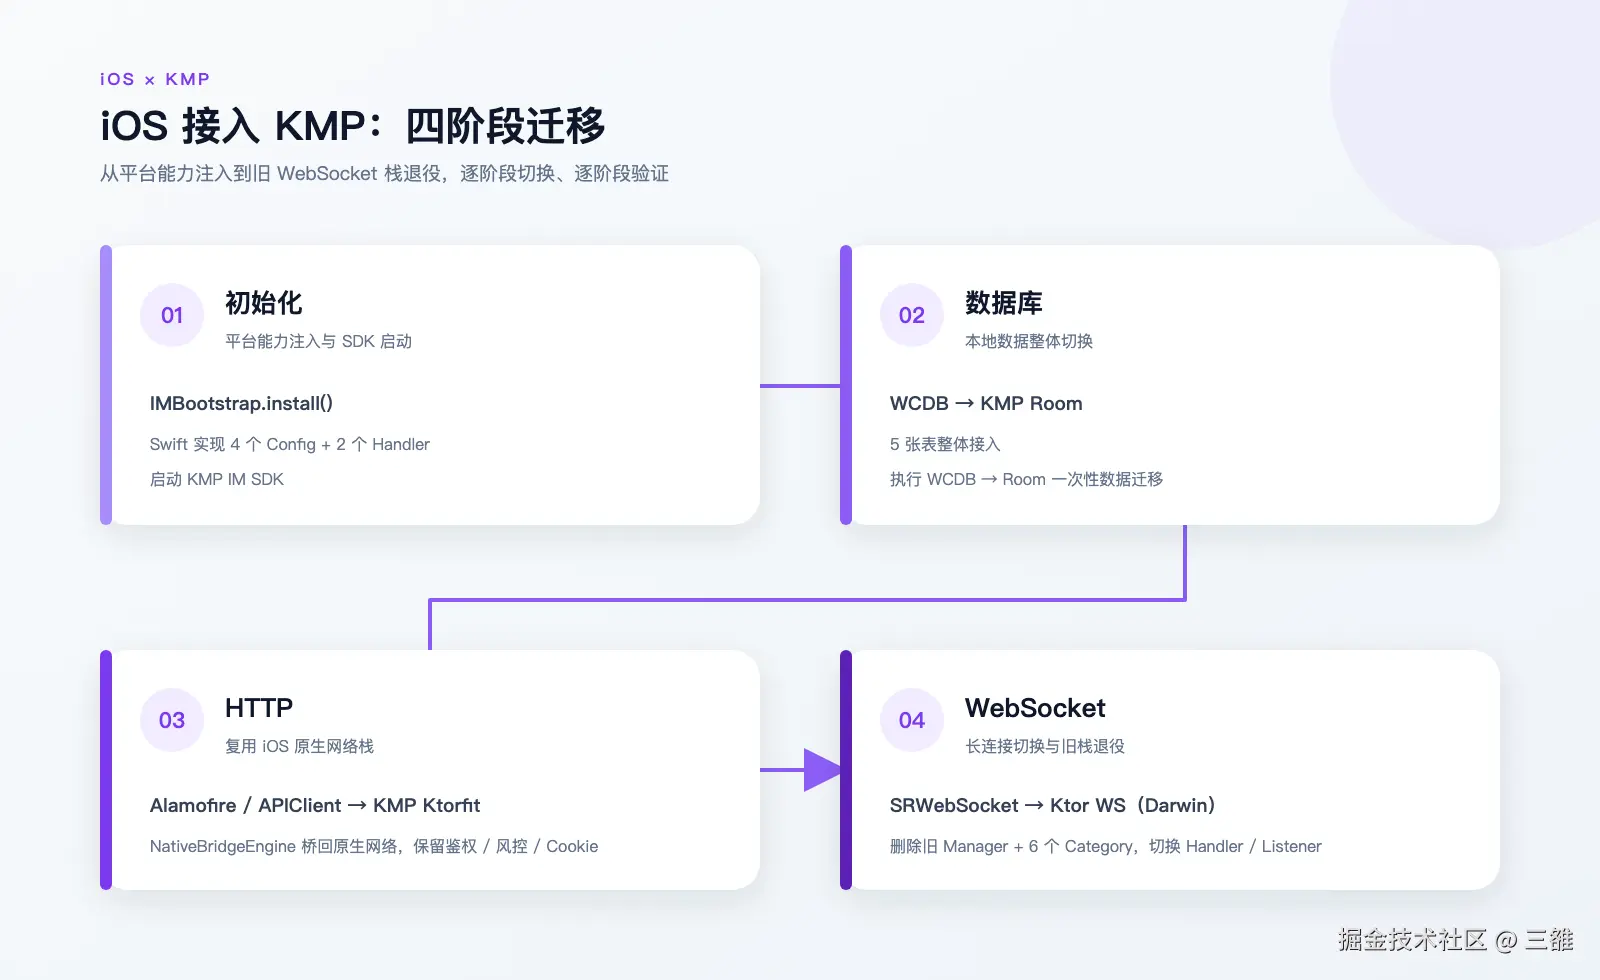Select 'WCDB → KMP Room' text
This screenshot has height=980, width=1600.
(986, 403)
